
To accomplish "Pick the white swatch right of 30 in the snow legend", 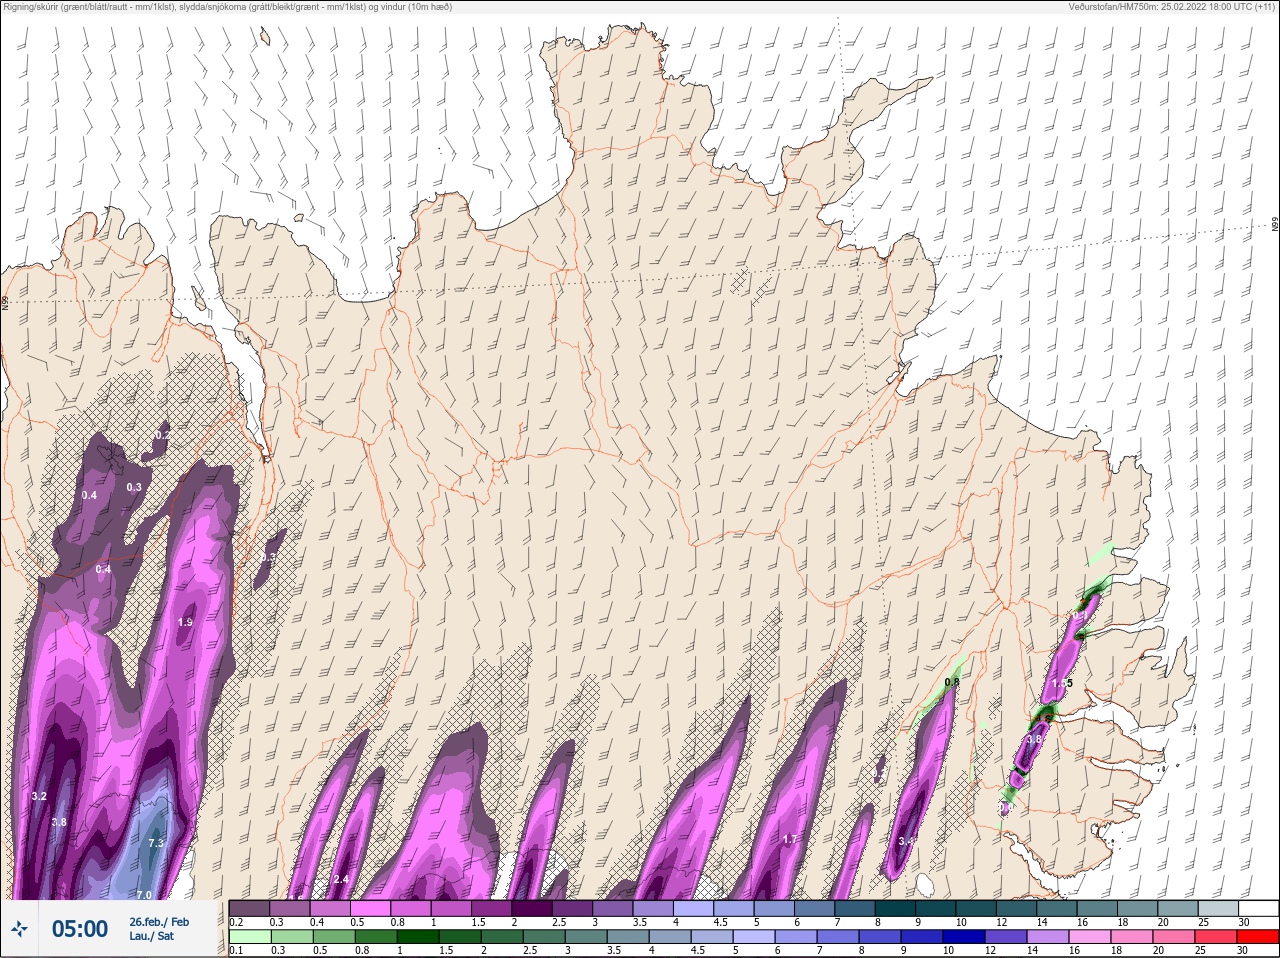I will 1260,908.
